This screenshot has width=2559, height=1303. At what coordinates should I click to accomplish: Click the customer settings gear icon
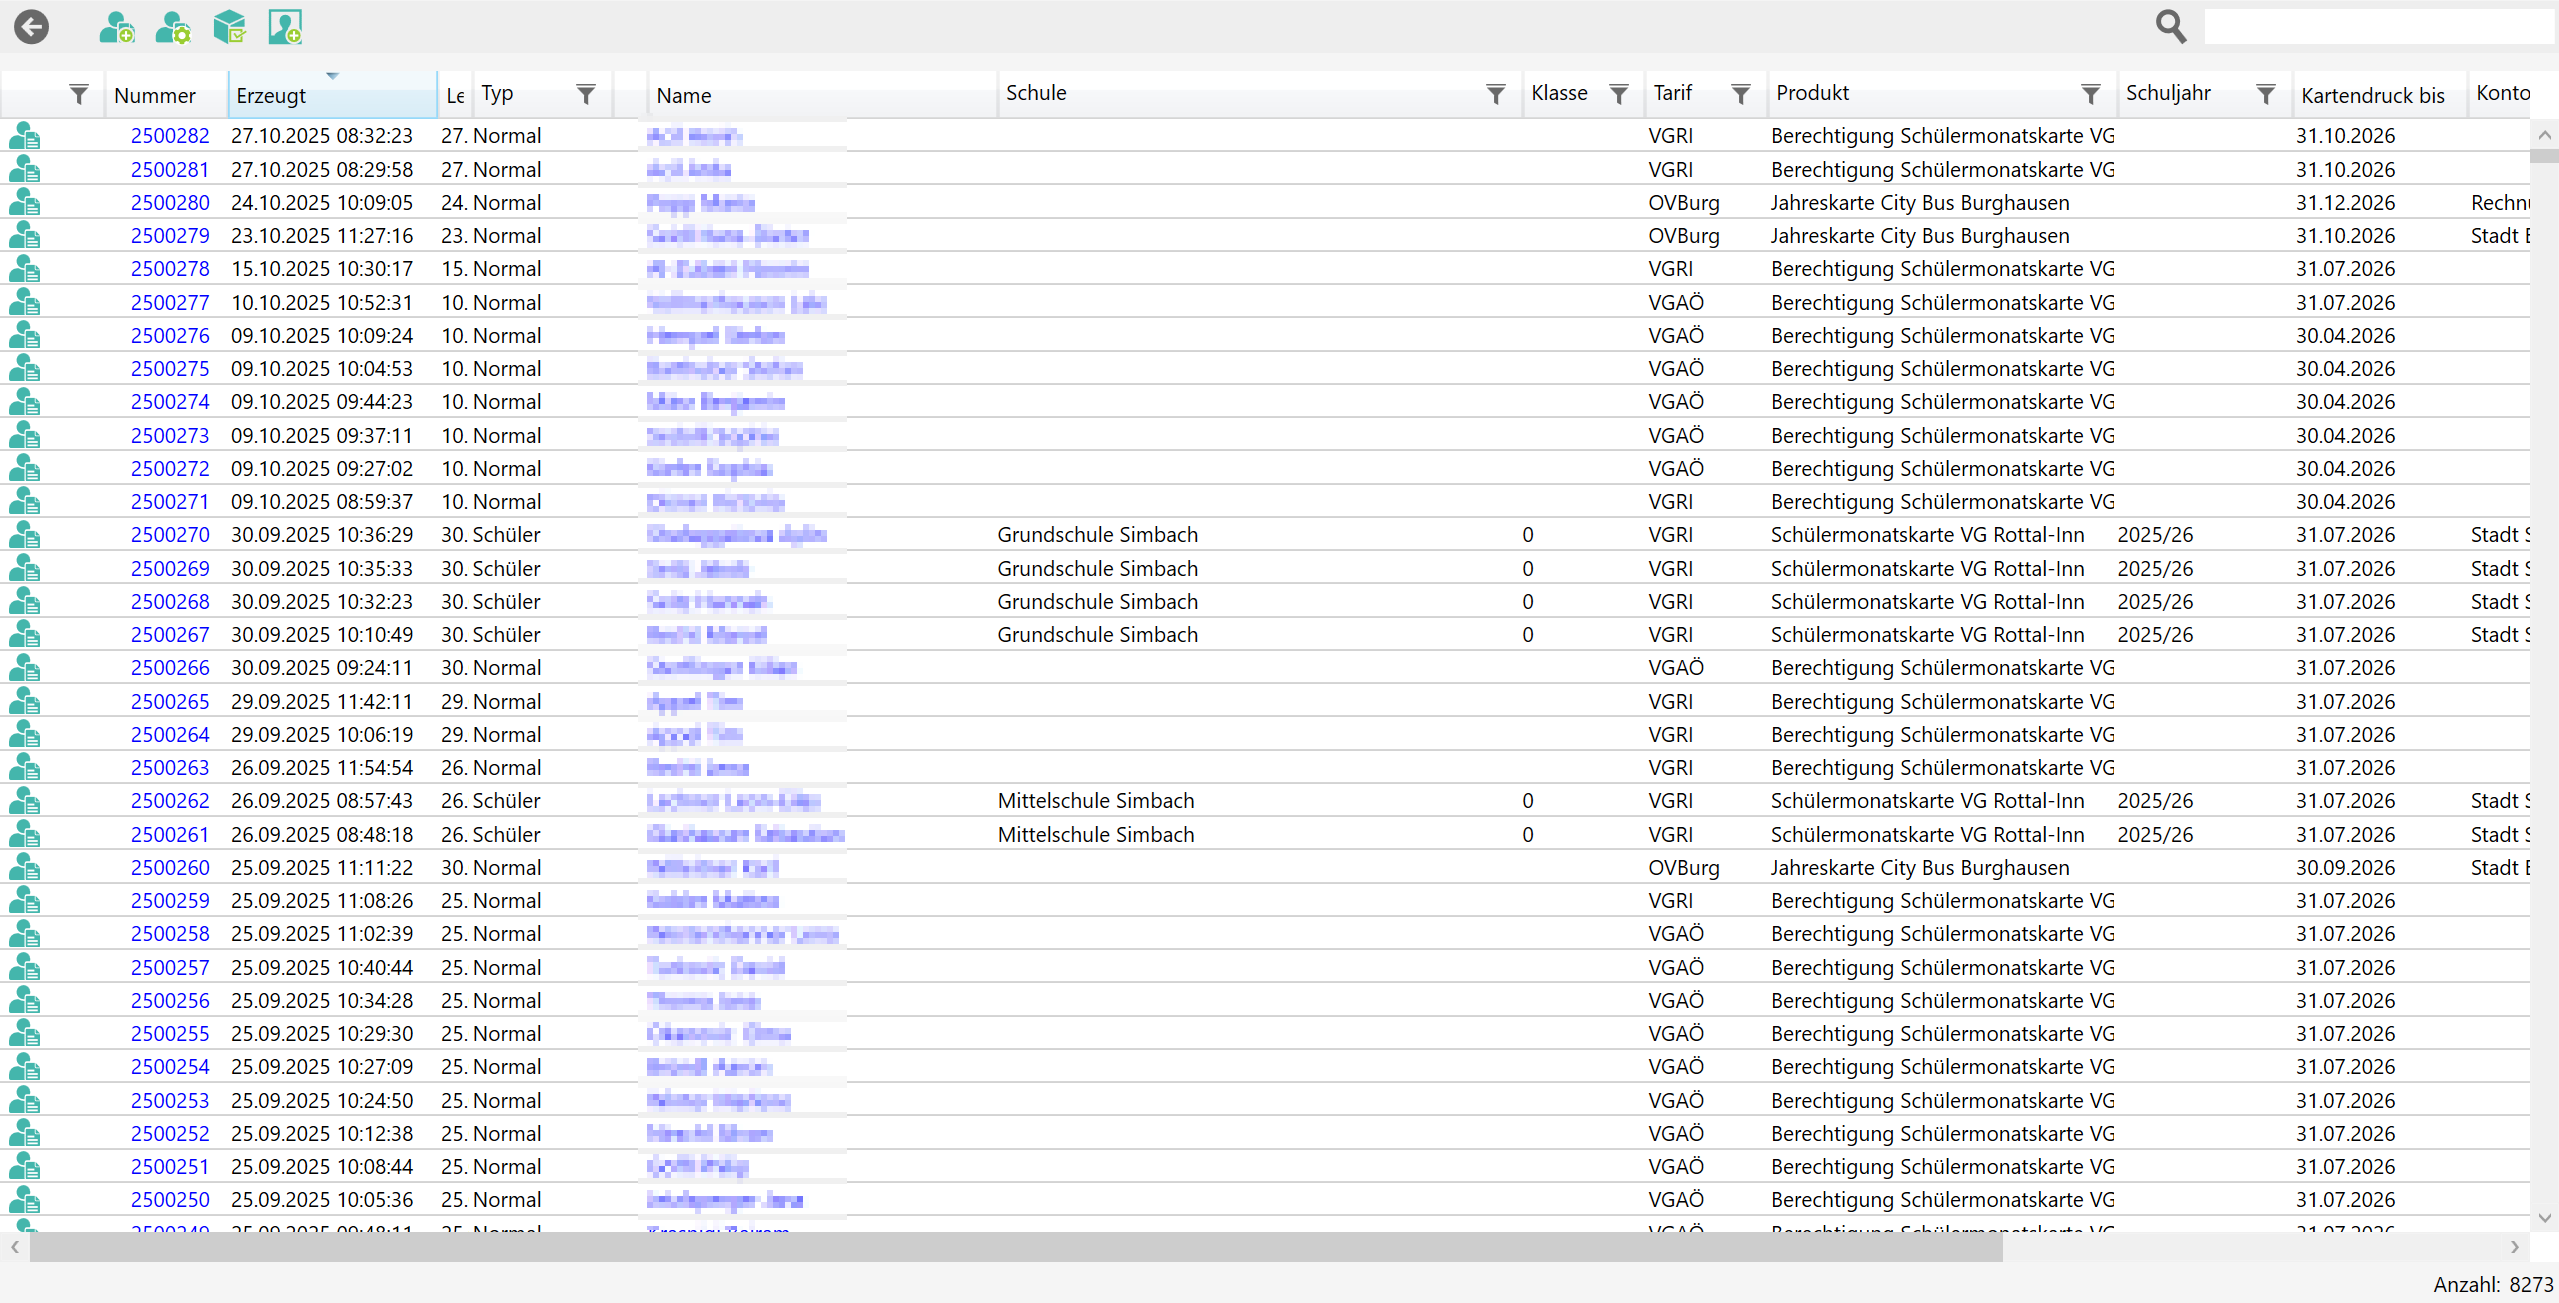pos(173,27)
